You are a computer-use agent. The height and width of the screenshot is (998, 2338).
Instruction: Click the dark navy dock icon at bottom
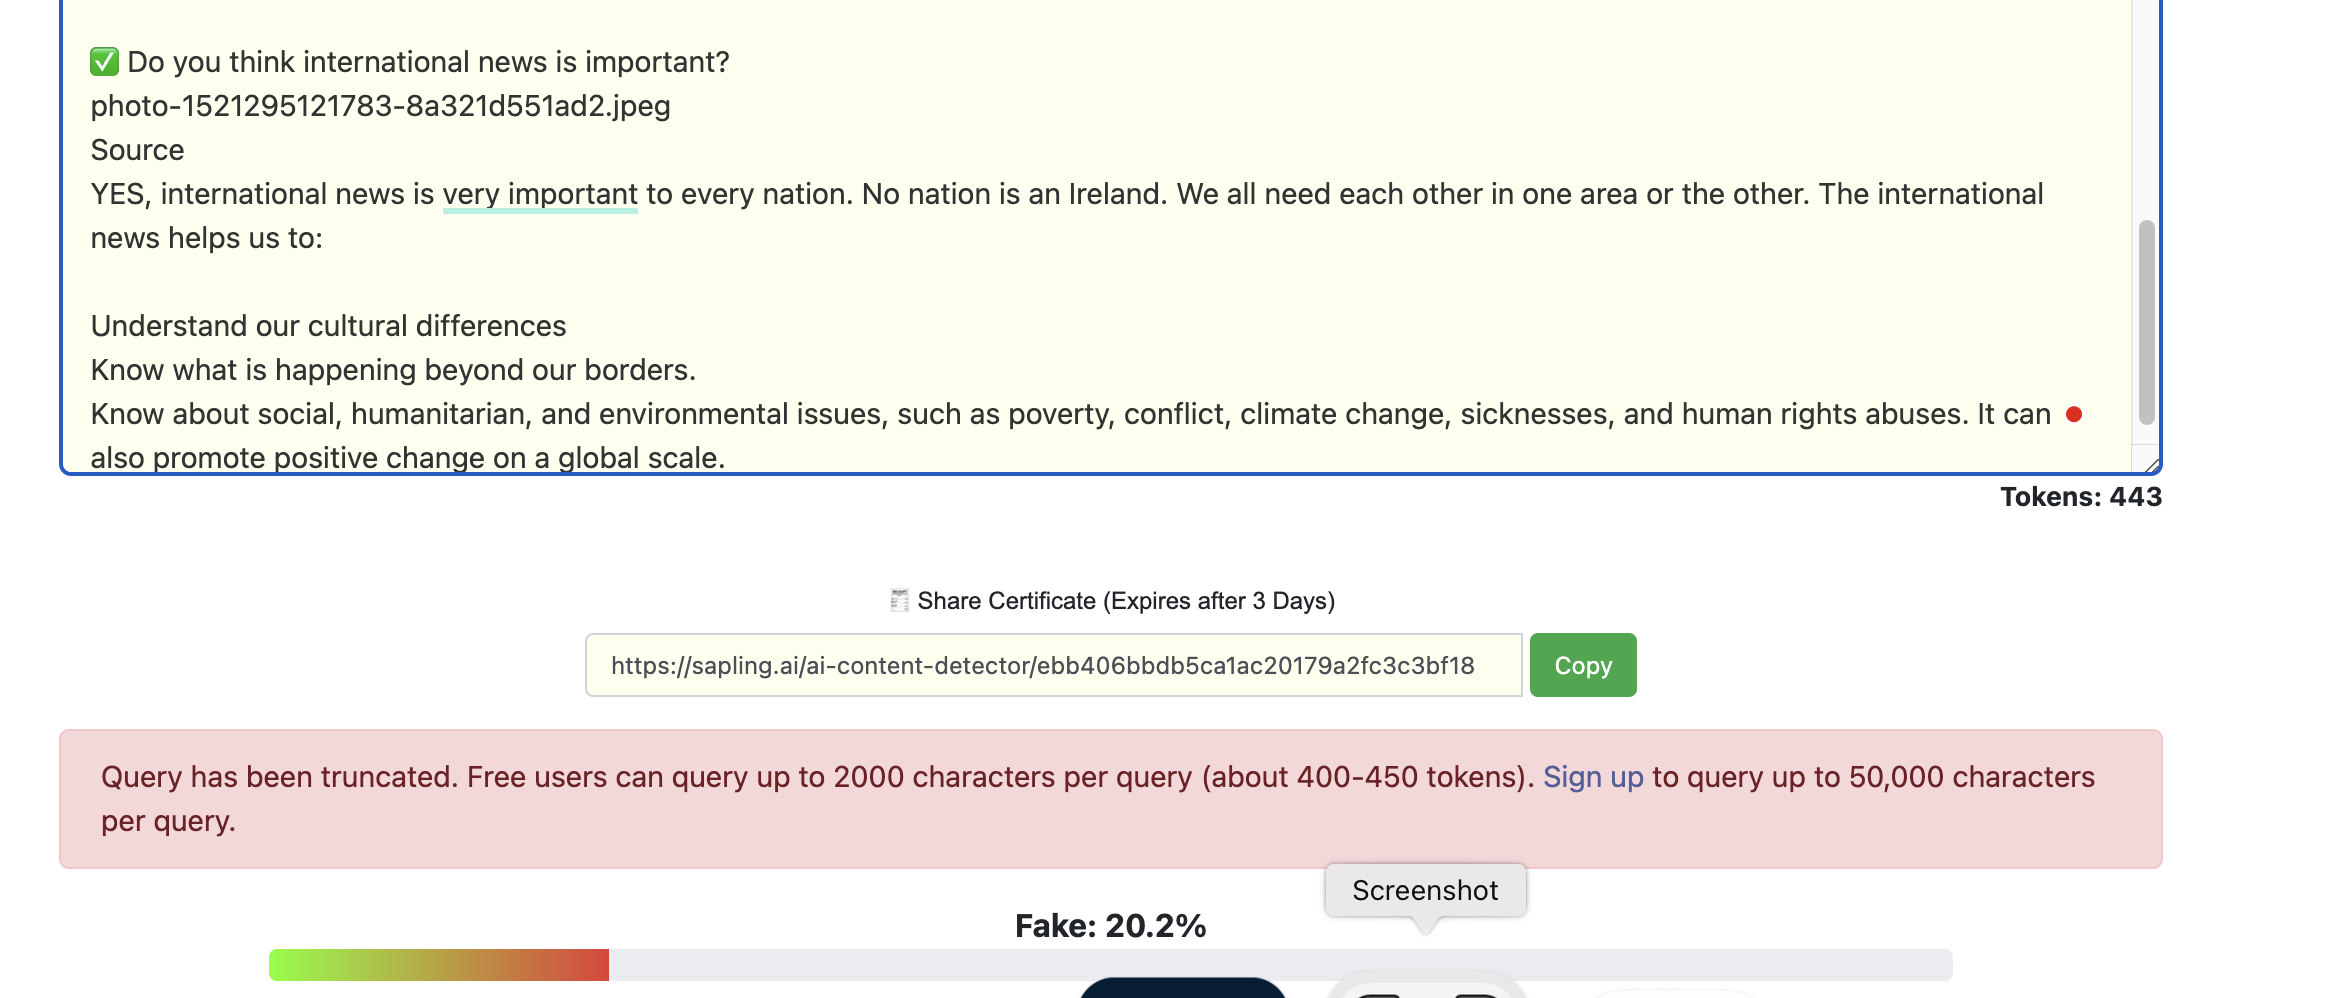[x=1183, y=988]
